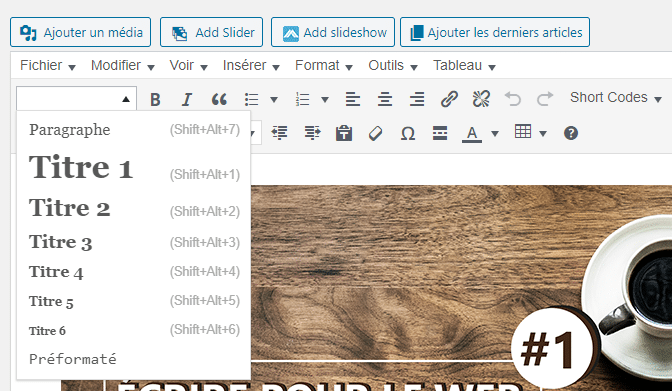
Task: Expand numbered list style options arrow
Action: (325, 100)
